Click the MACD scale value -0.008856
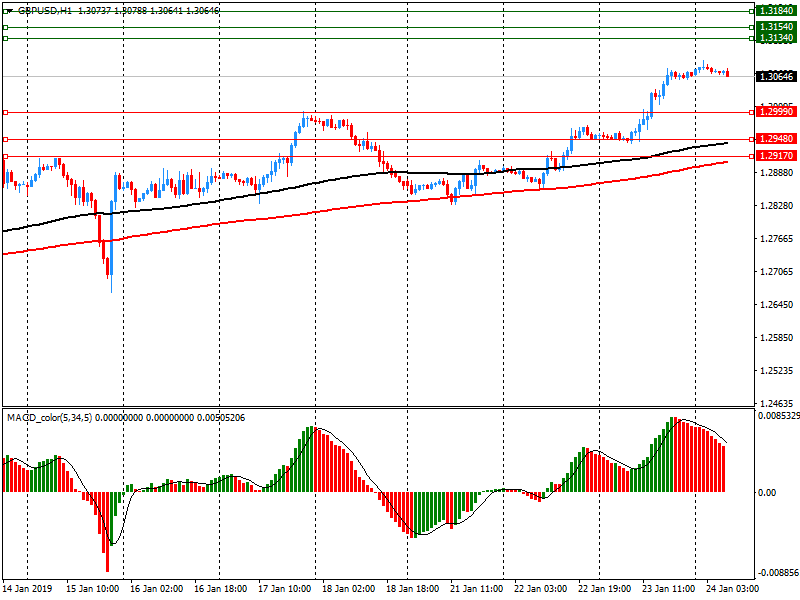The image size is (800, 600). pyautogui.click(x=779, y=572)
